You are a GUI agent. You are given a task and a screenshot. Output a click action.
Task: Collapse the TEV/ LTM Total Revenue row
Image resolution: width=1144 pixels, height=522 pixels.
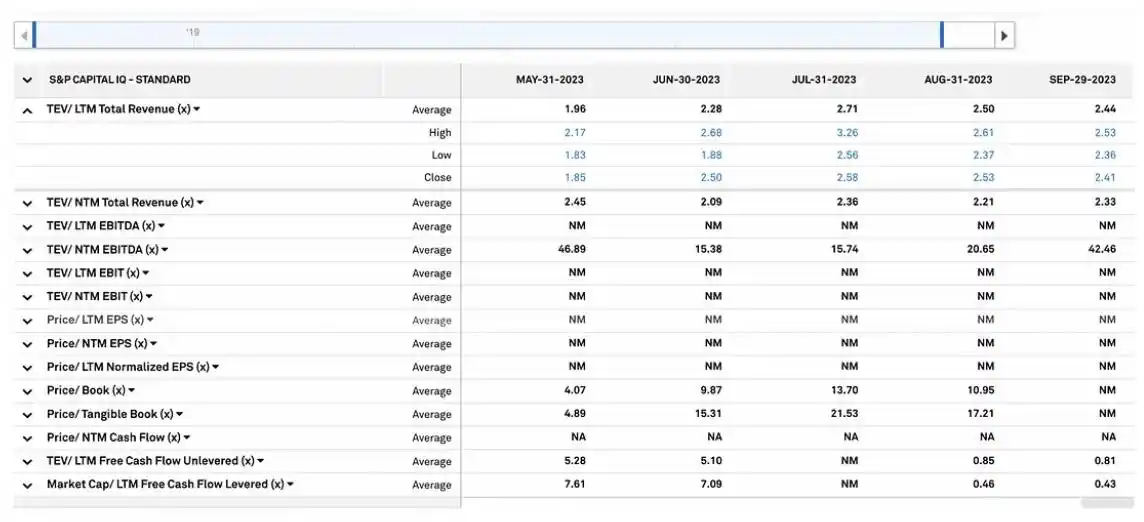click(x=27, y=110)
